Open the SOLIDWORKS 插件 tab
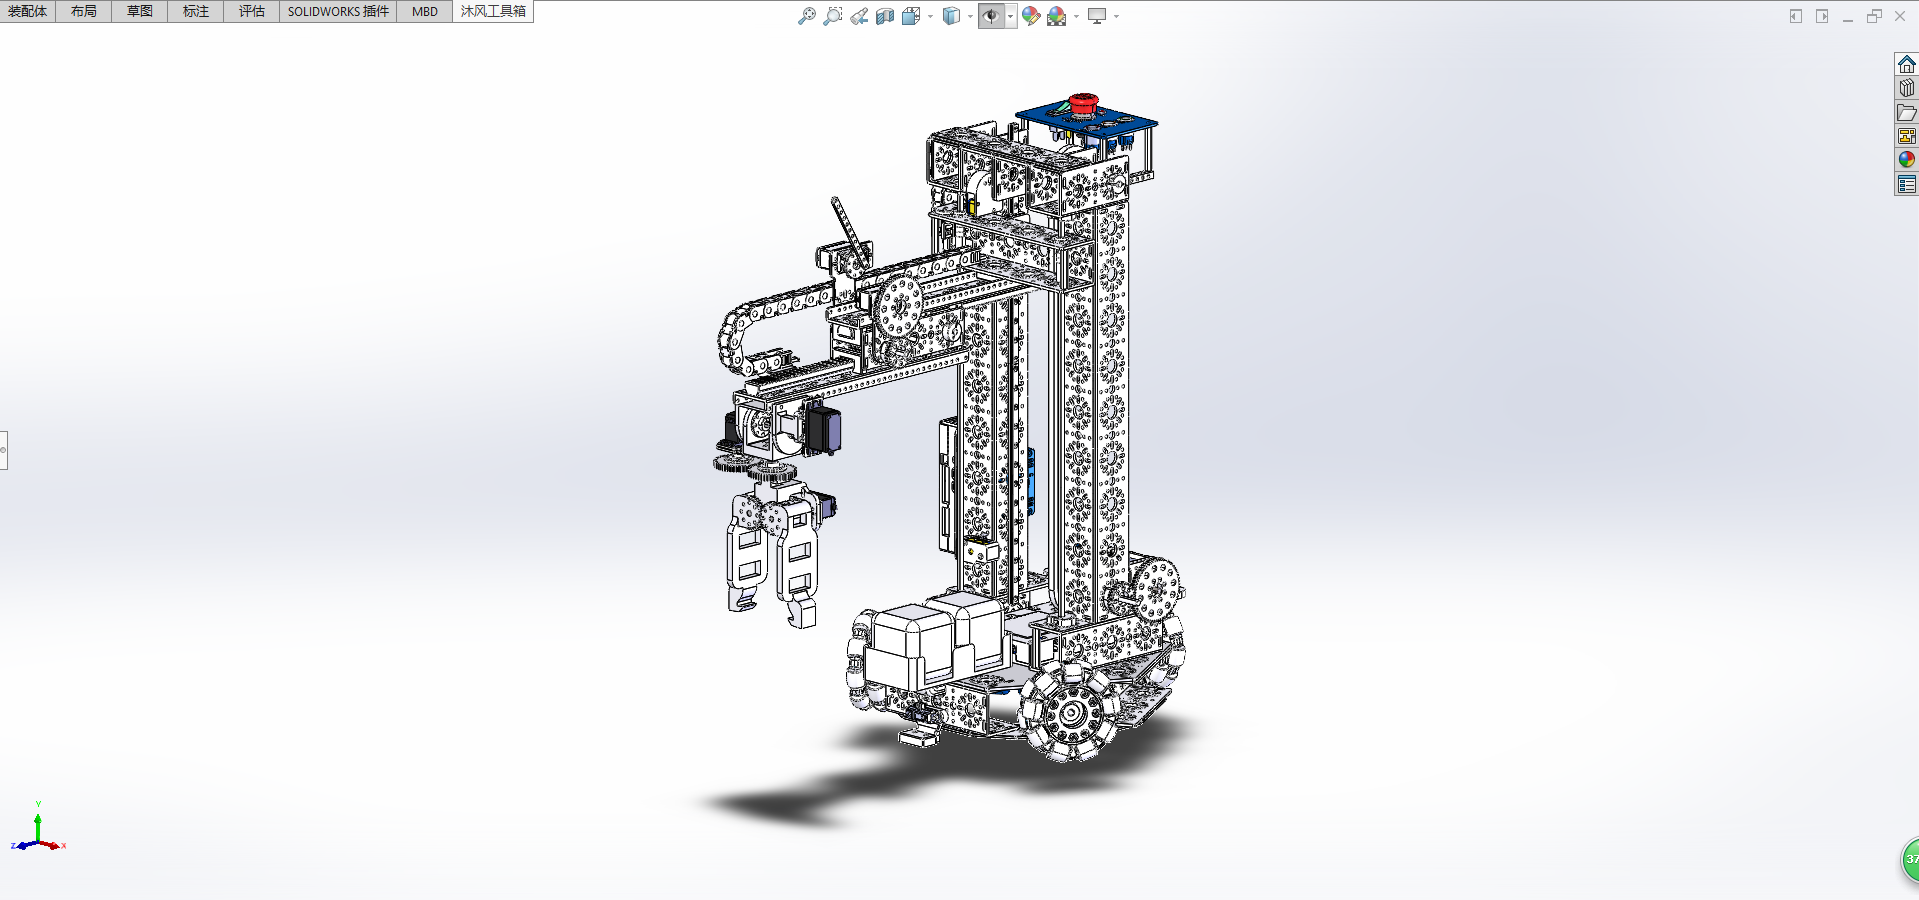This screenshot has width=1919, height=900. pyautogui.click(x=338, y=11)
